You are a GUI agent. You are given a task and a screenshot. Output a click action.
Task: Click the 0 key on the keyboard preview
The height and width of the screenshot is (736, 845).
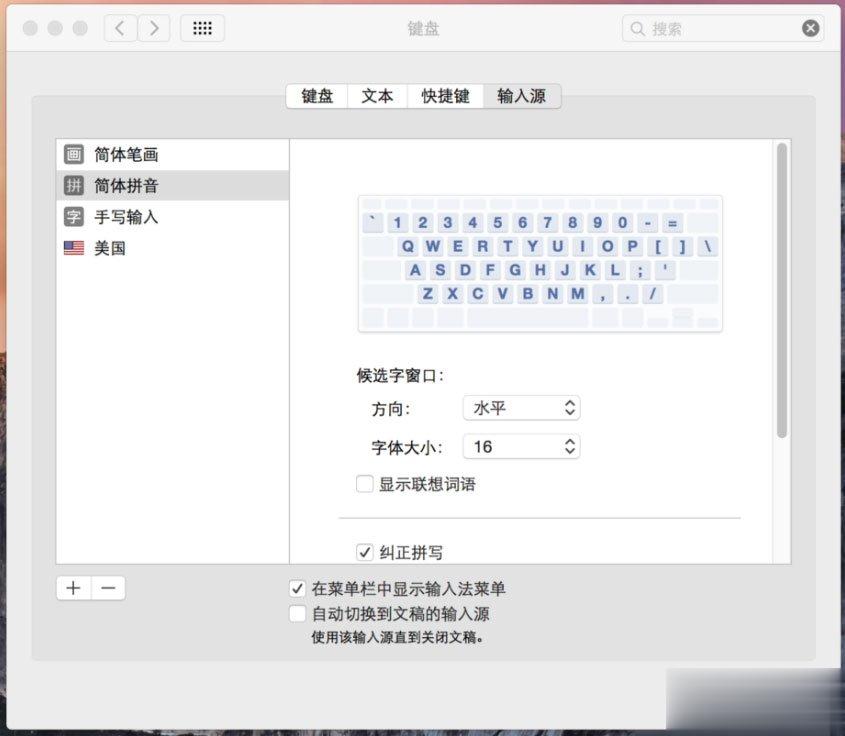622,223
